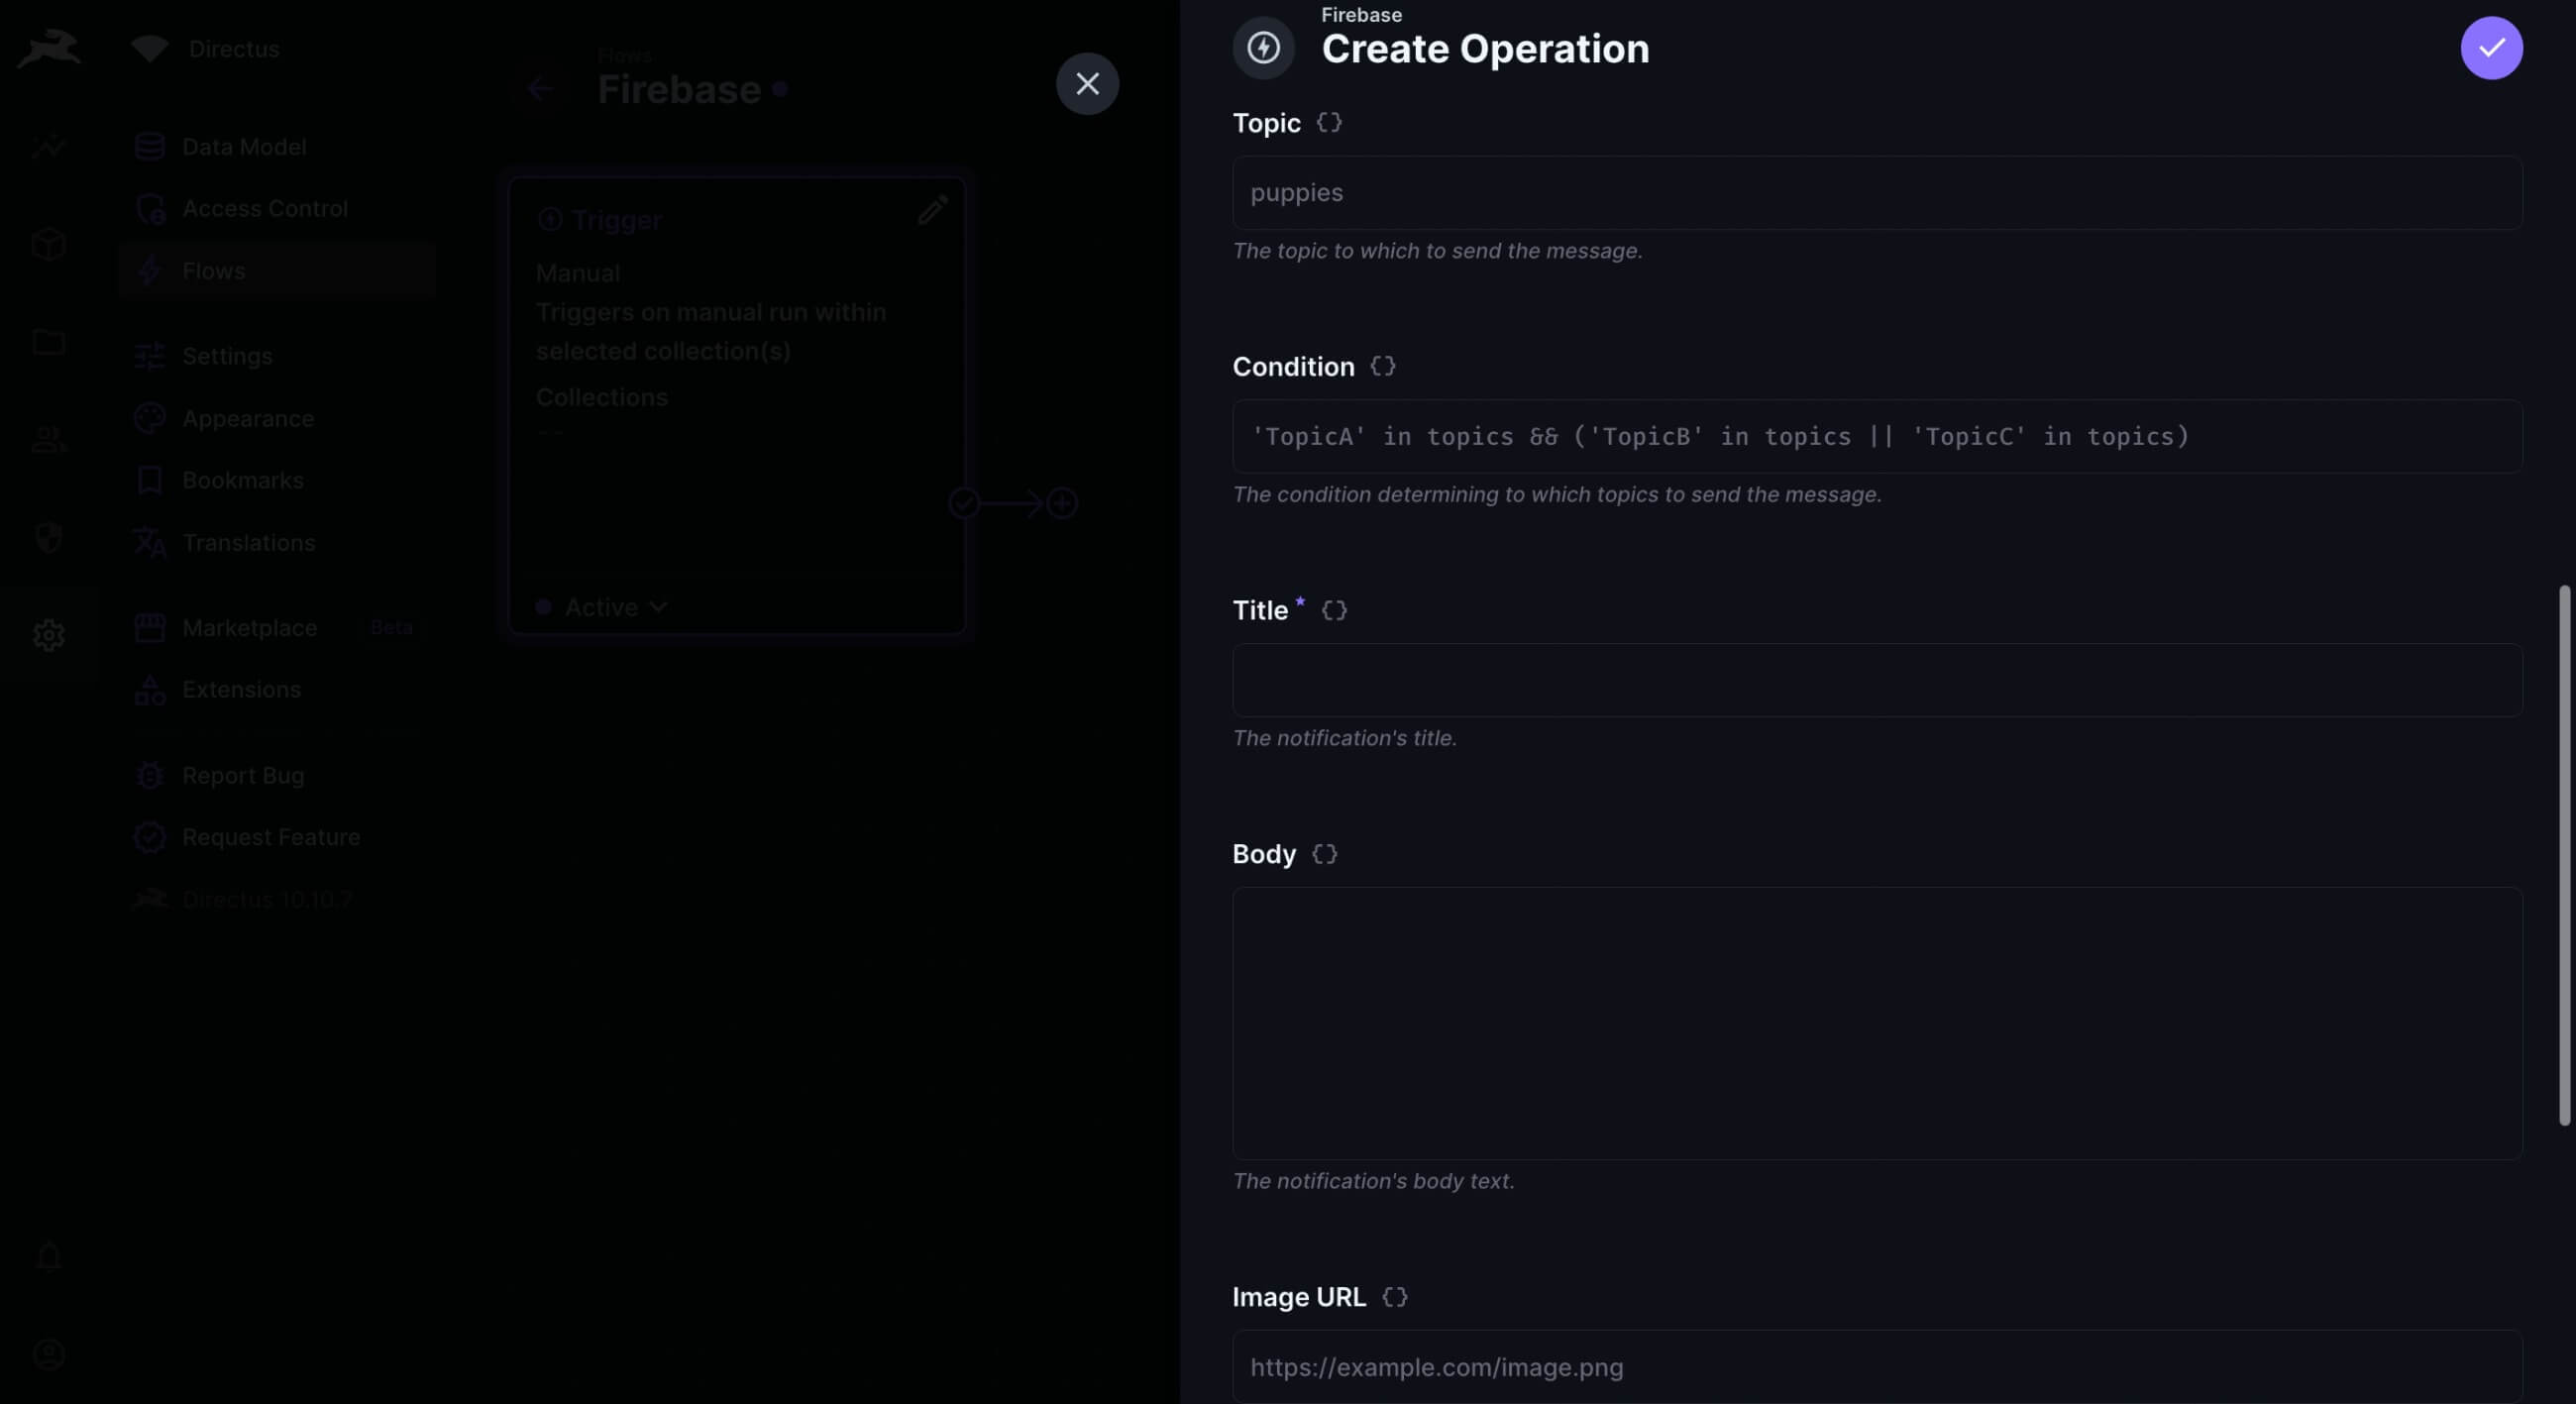The width and height of the screenshot is (2576, 1404).
Task: Focus the Condition code input
Action: click(1876, 437)
